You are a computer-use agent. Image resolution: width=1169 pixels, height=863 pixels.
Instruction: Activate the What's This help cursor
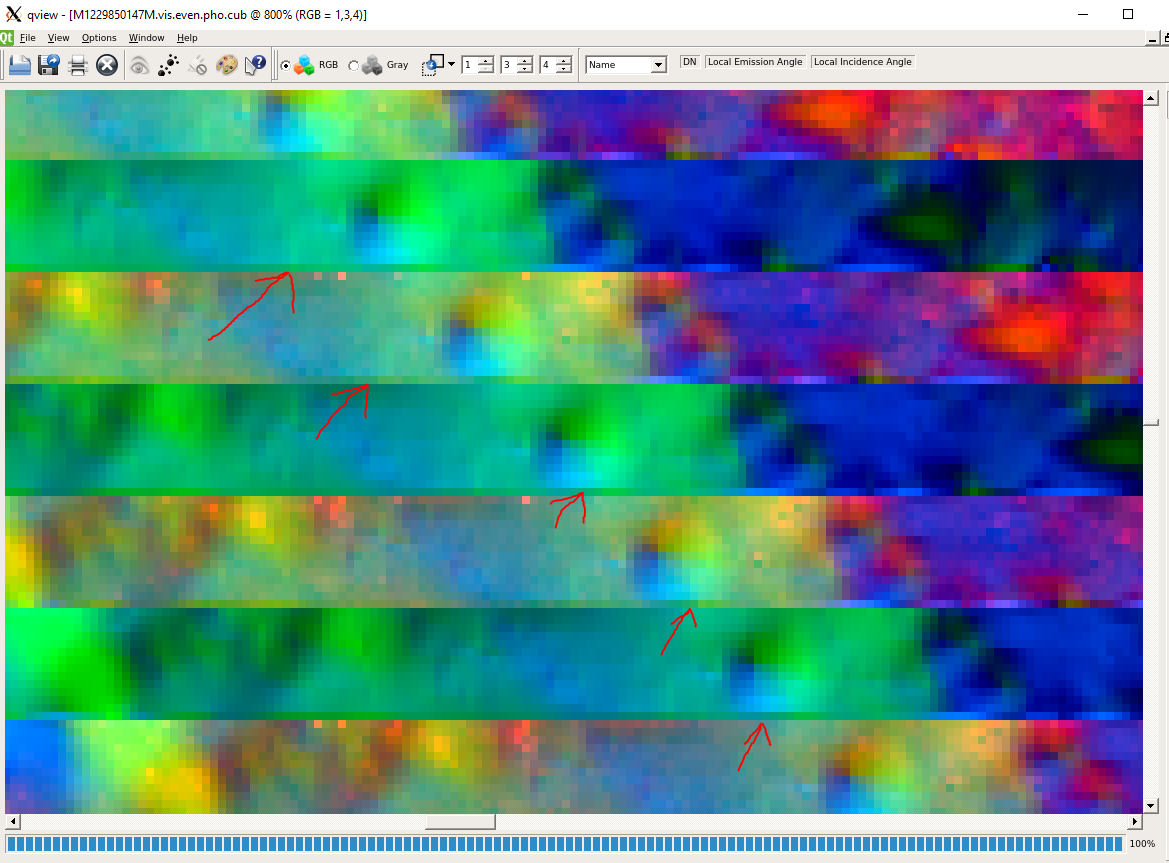(x=256, y=66)
